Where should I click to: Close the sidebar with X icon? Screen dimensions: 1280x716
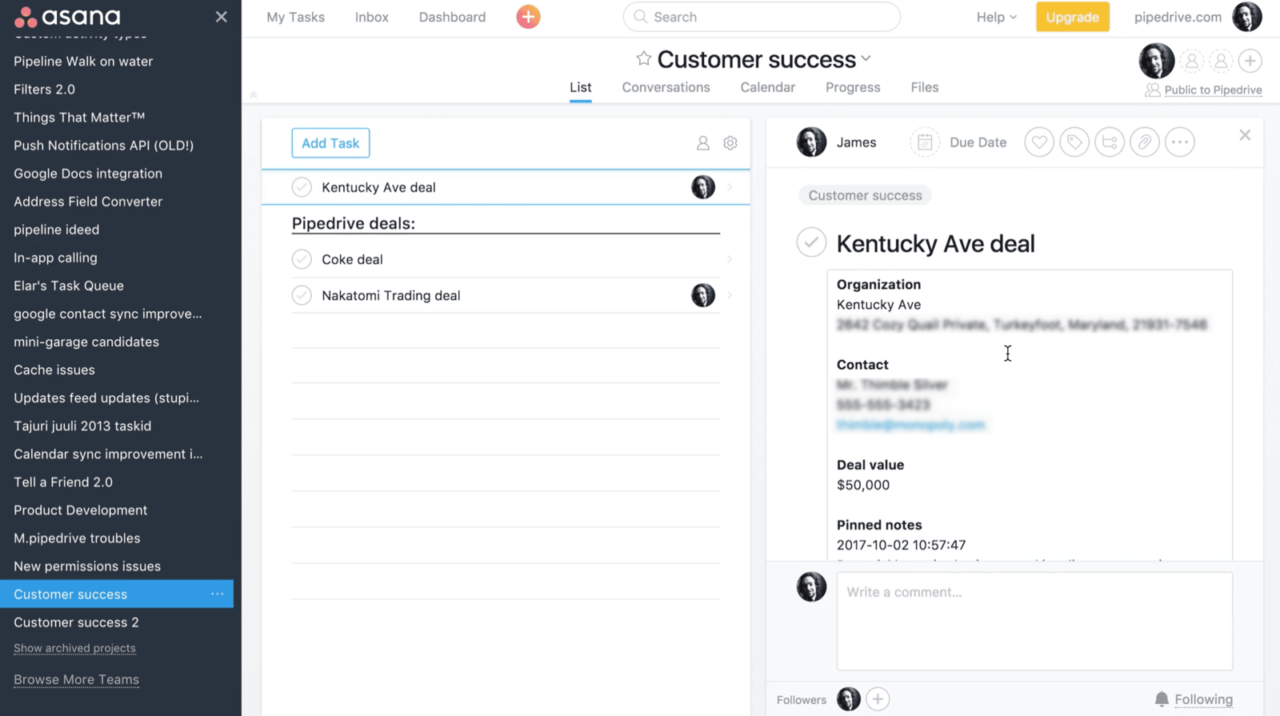coord(221,17)
